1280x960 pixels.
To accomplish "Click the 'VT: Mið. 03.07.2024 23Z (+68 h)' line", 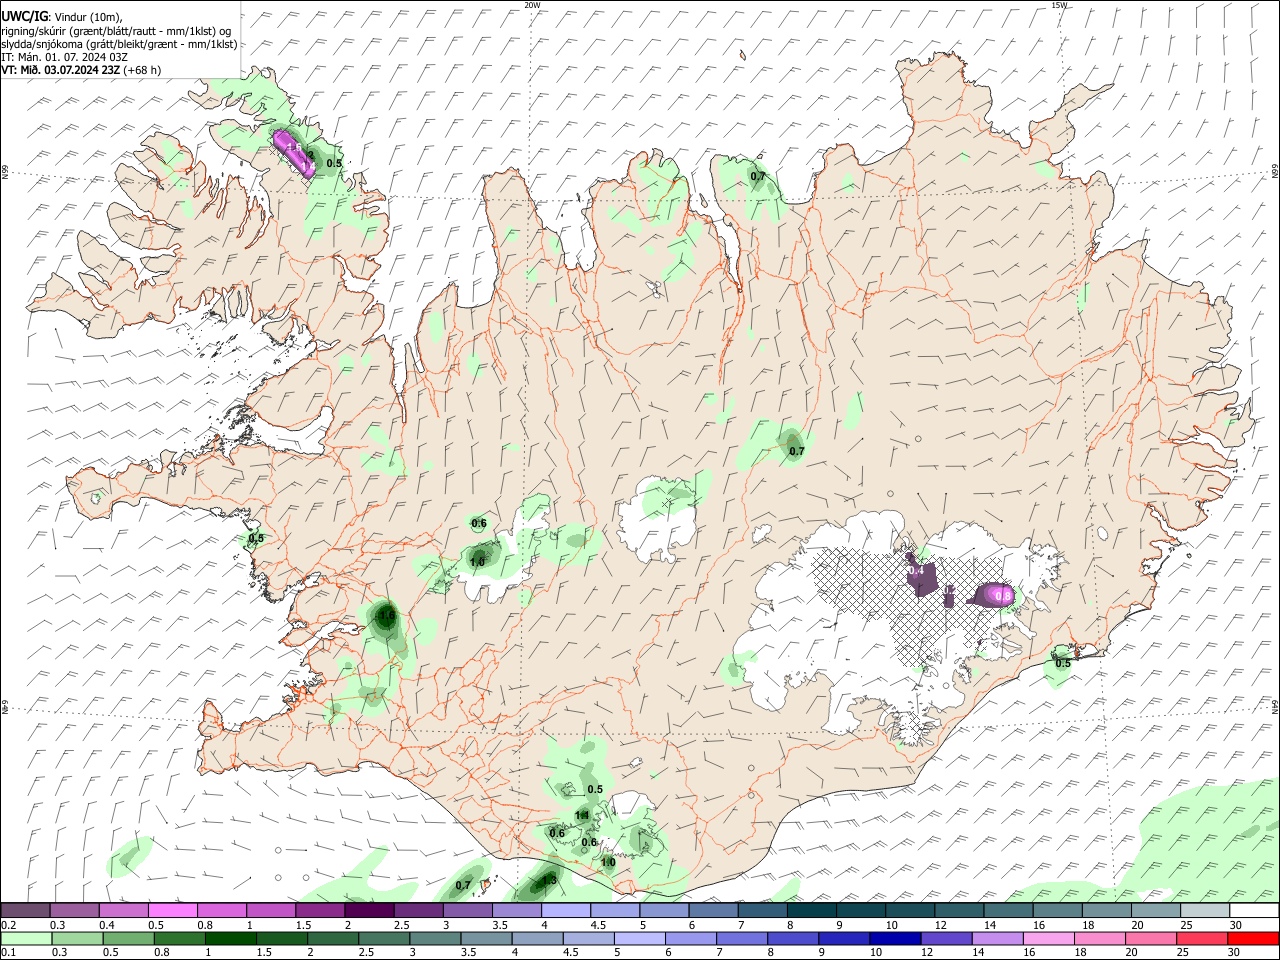I will [x=81, y=70].
